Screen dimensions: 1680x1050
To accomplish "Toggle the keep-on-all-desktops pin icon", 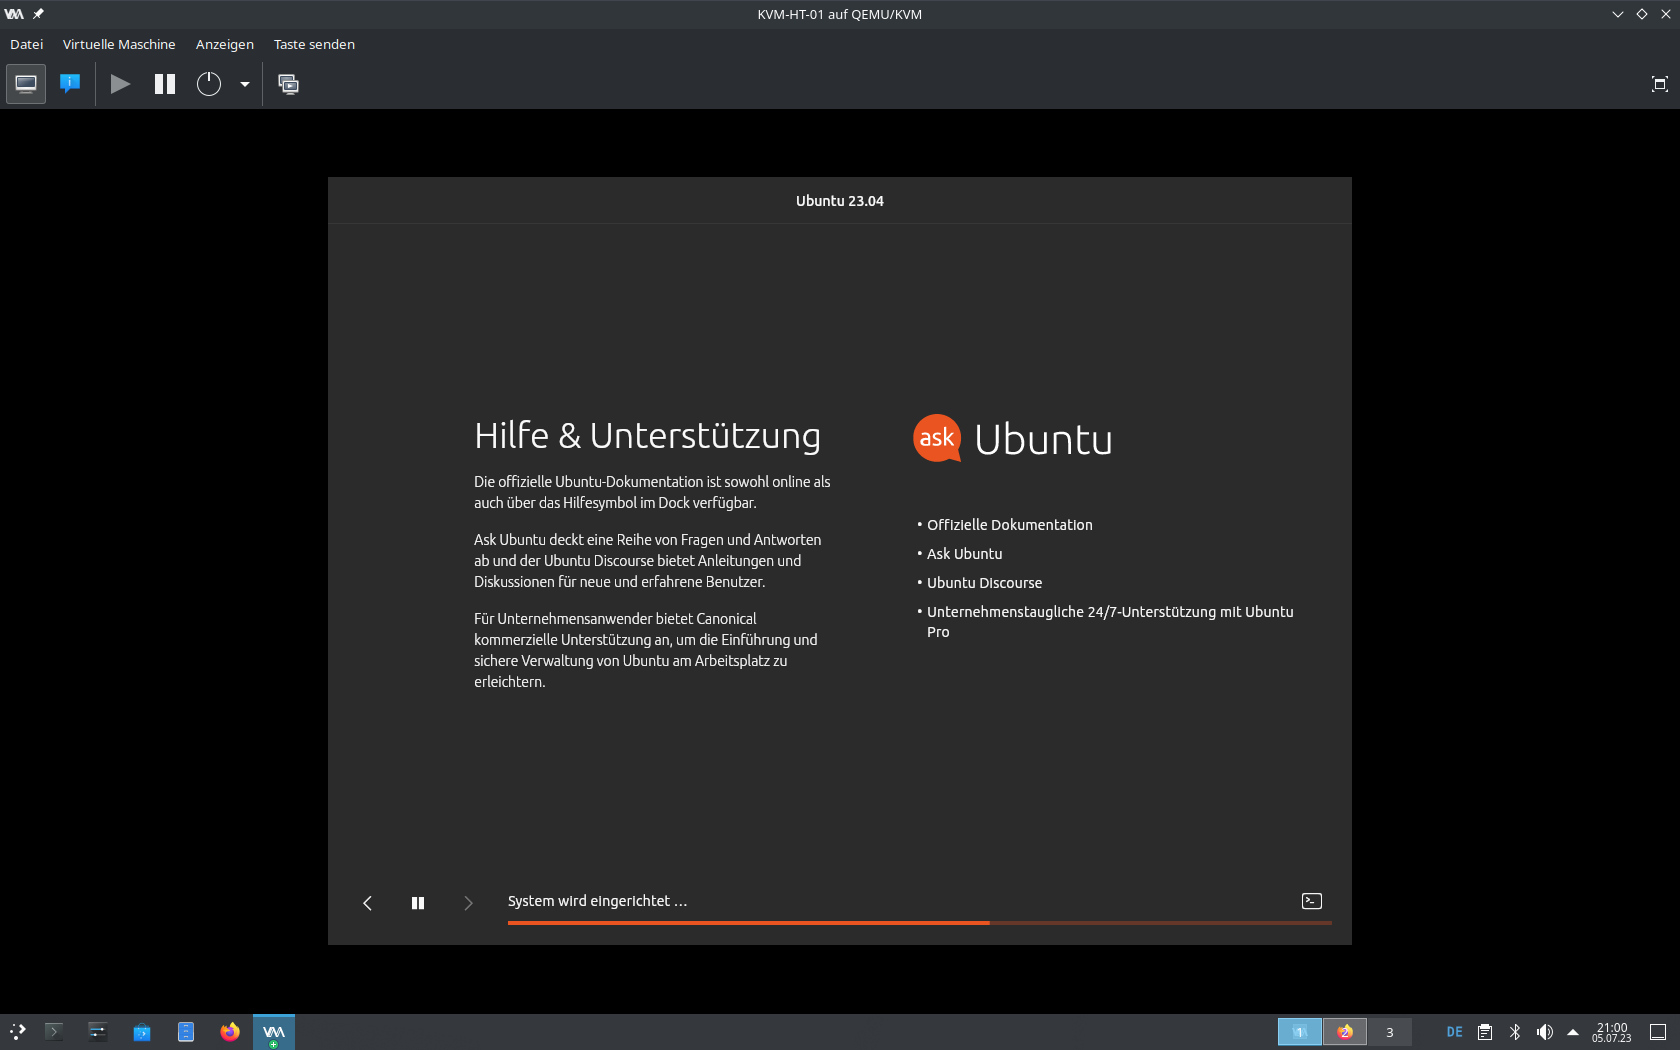I will click(38, 14).
